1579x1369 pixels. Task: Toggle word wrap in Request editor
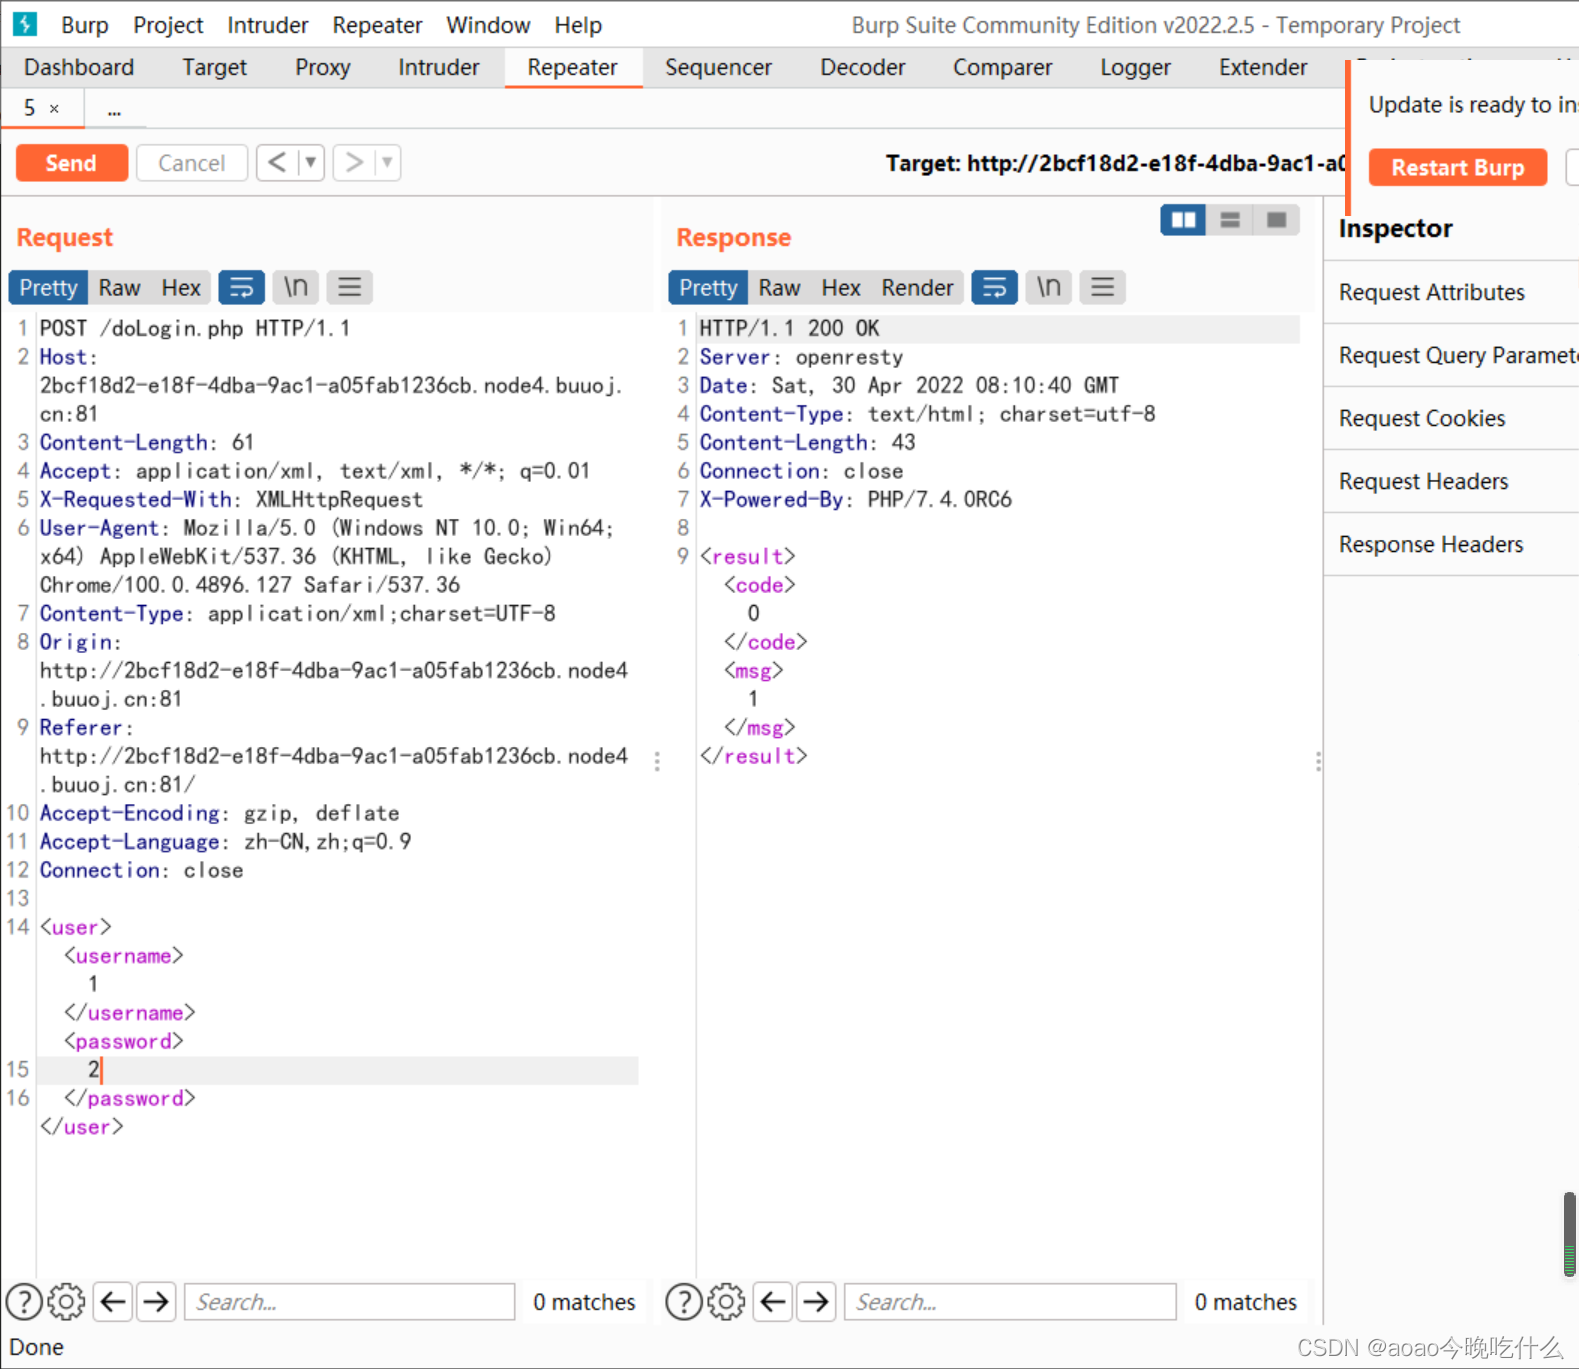pos(241,287)
